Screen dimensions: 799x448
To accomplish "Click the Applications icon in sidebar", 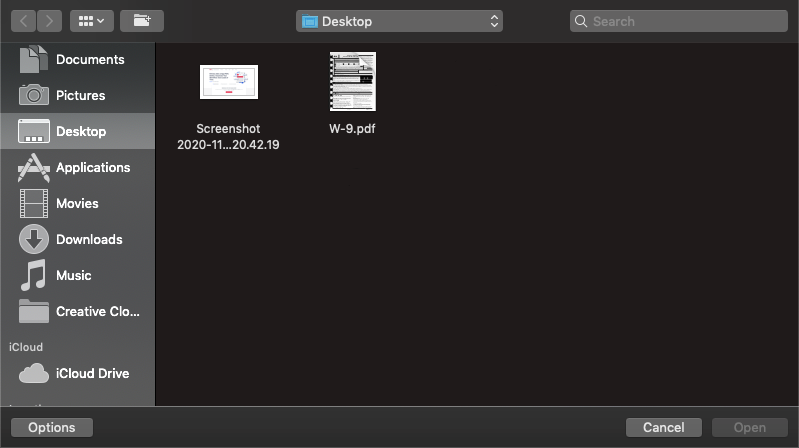I will pos(34,167).
